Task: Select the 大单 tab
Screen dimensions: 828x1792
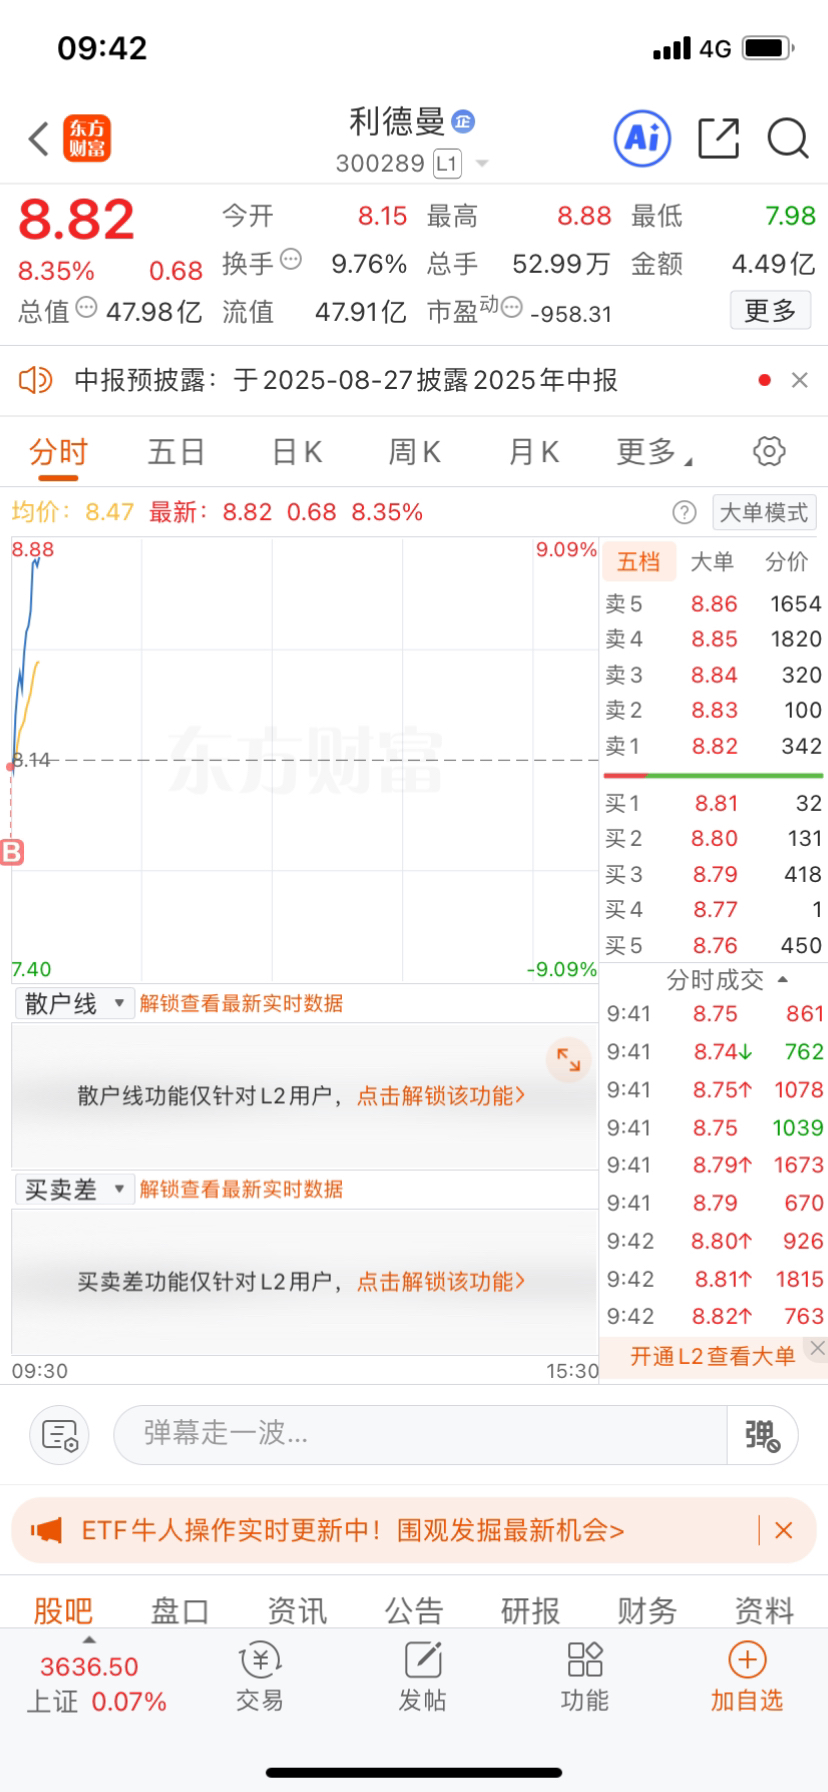Action: (x=712, y=561)
